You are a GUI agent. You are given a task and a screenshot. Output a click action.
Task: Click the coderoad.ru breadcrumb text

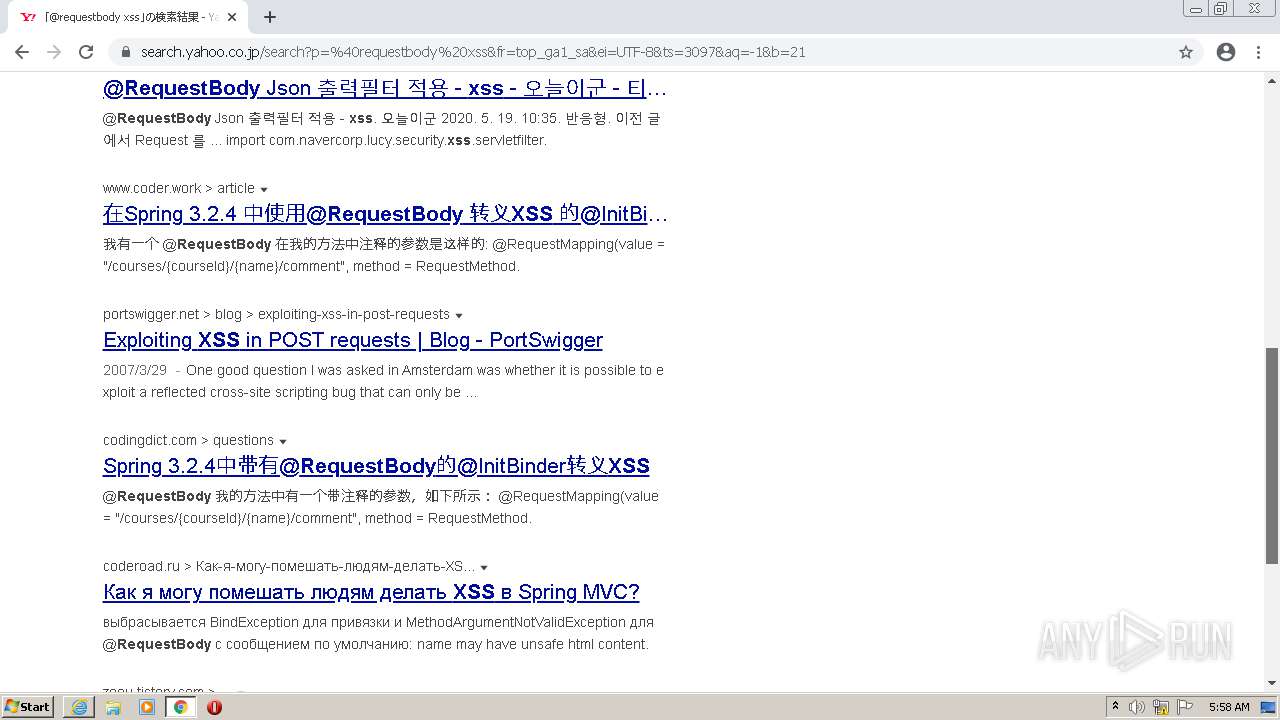289,566
